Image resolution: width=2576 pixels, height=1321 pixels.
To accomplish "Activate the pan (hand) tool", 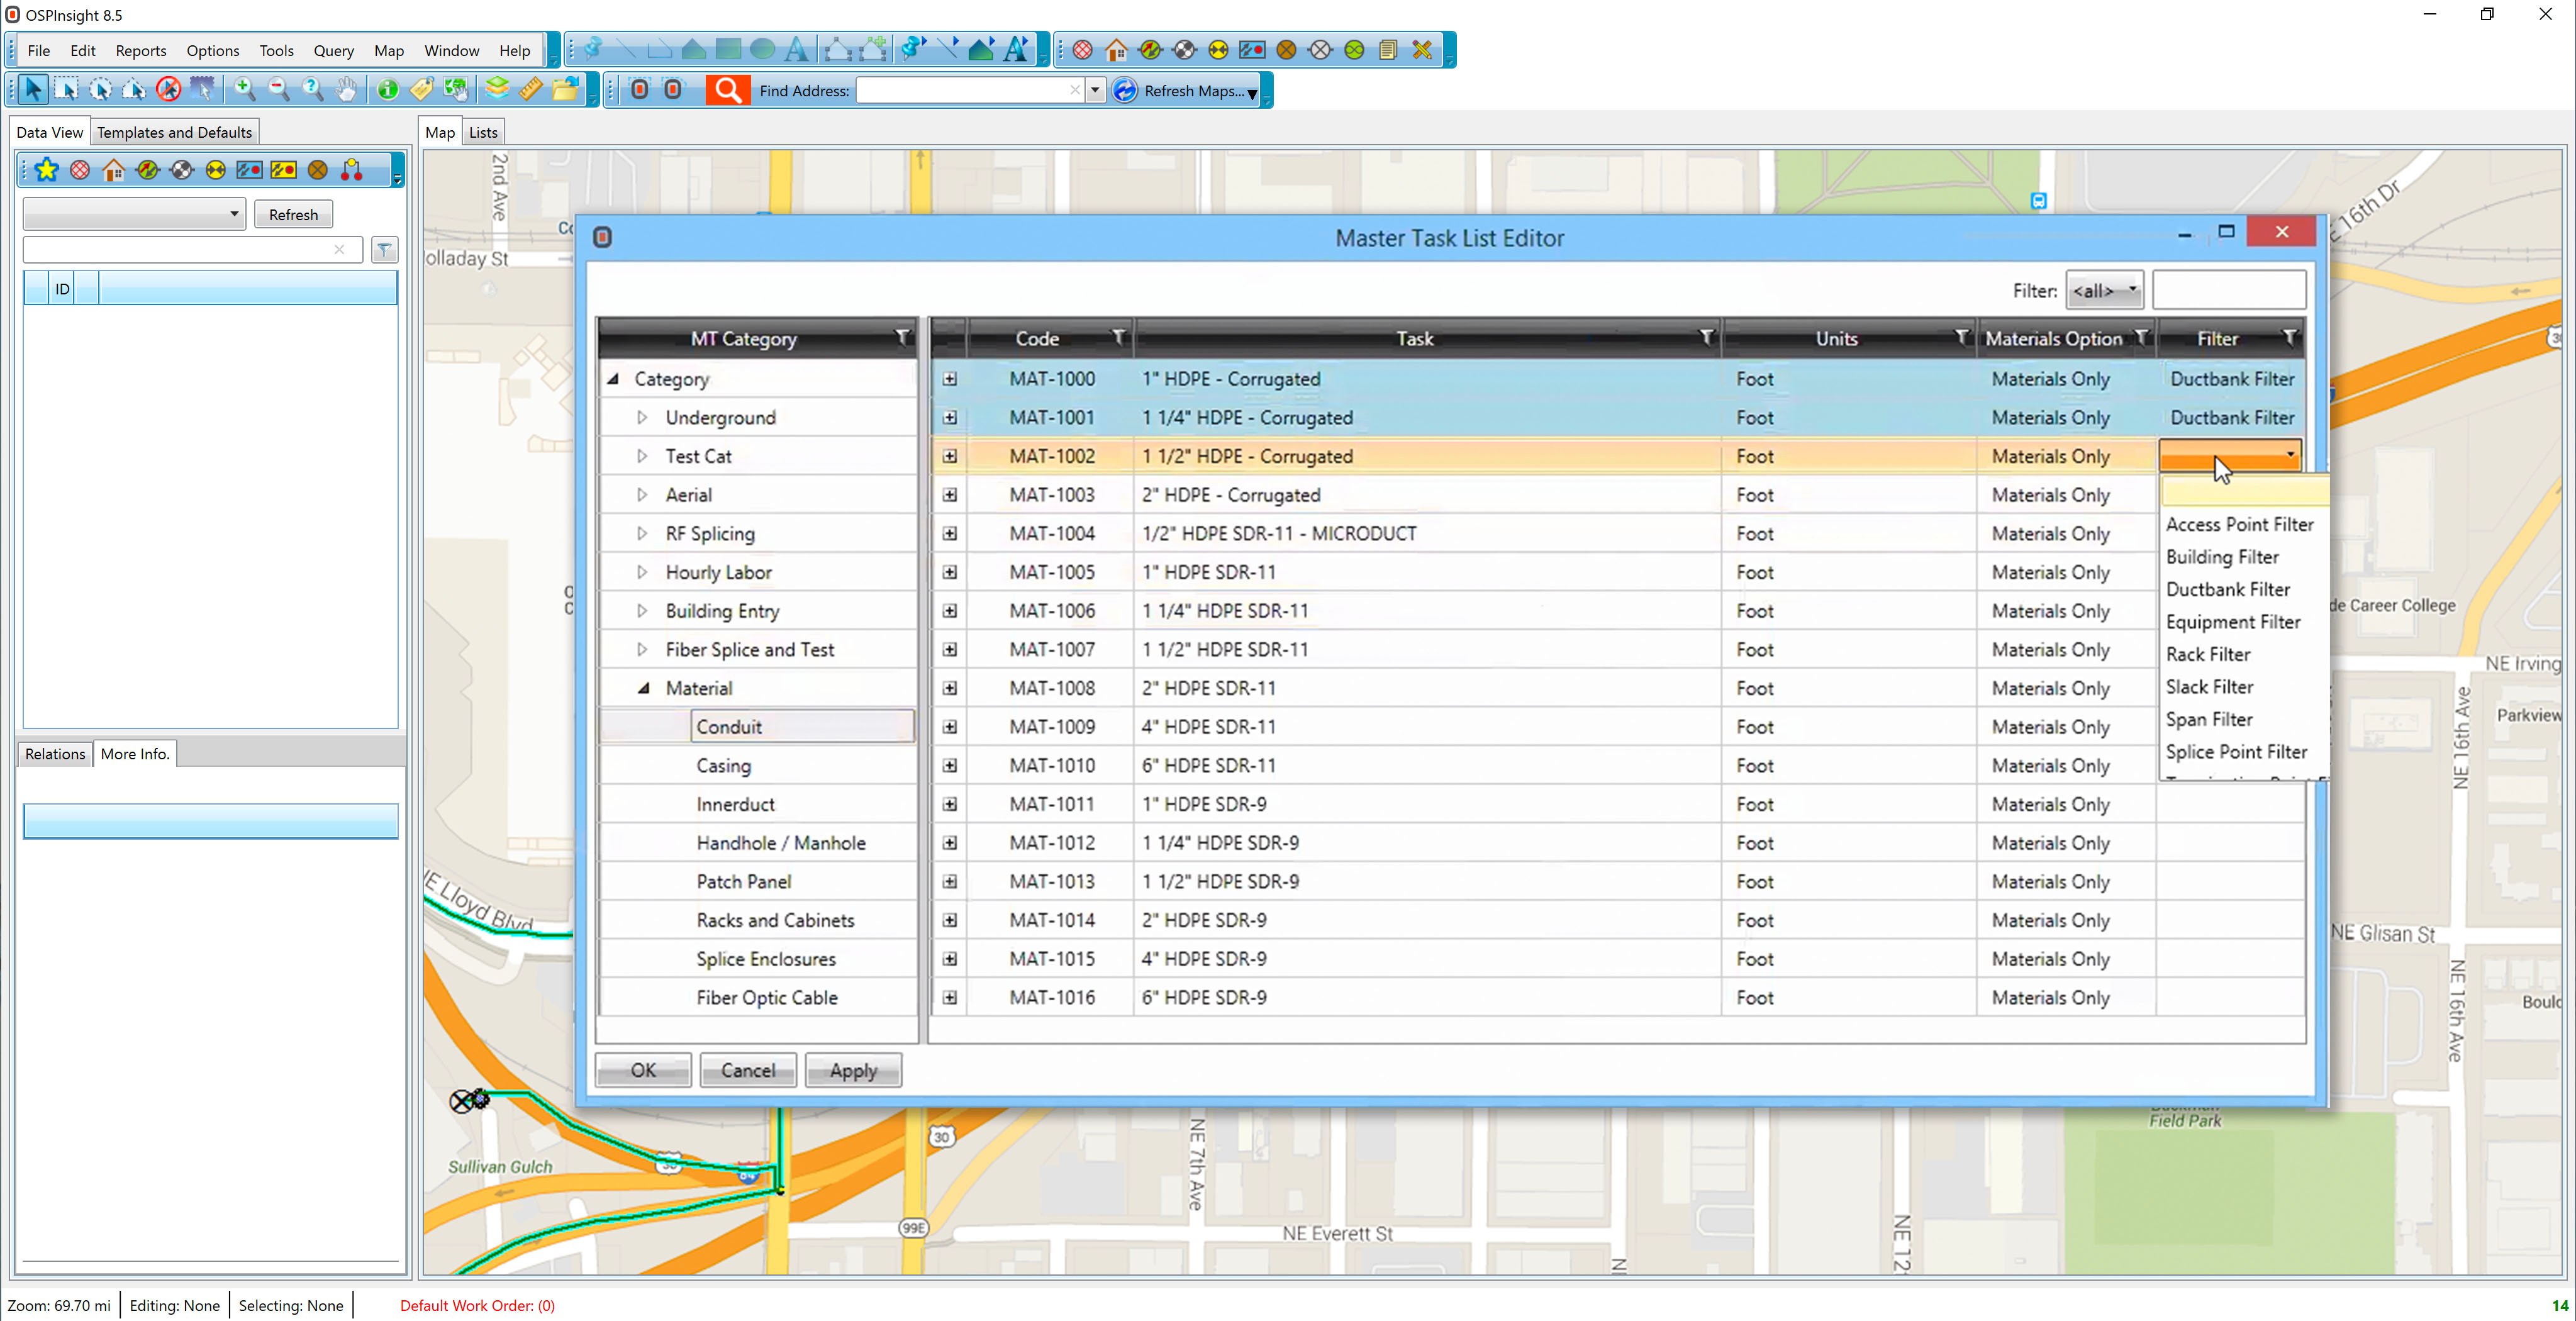I will pyautogui.click(x=346, y=90).
